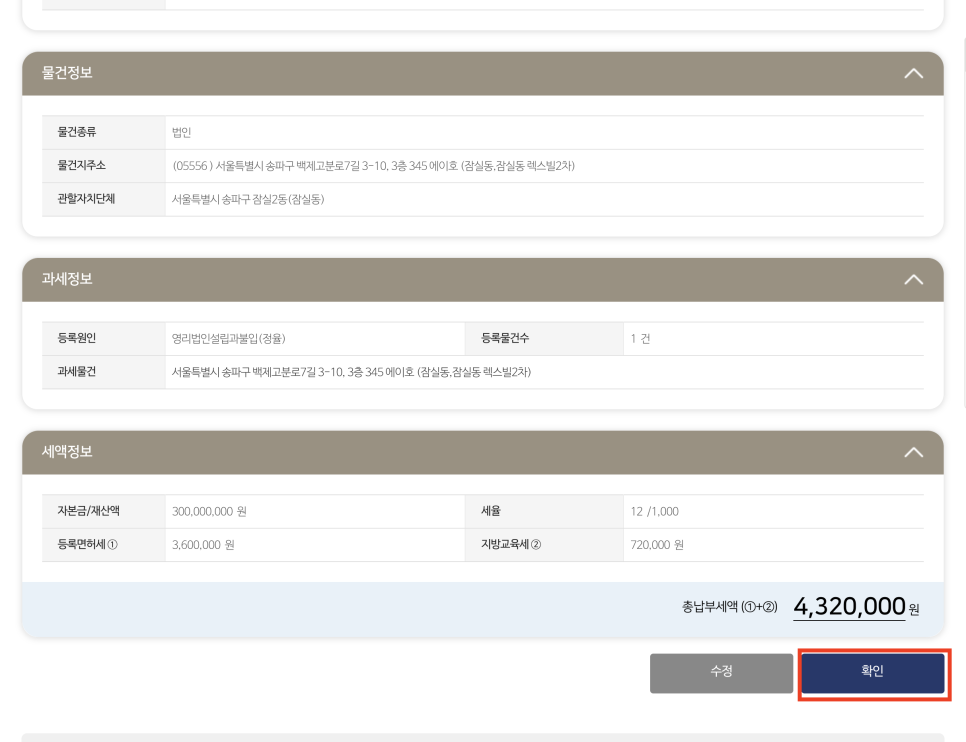
Task: Click the 세액정보 header bar title
Action: pyautogui.click(x=67, y=452)
